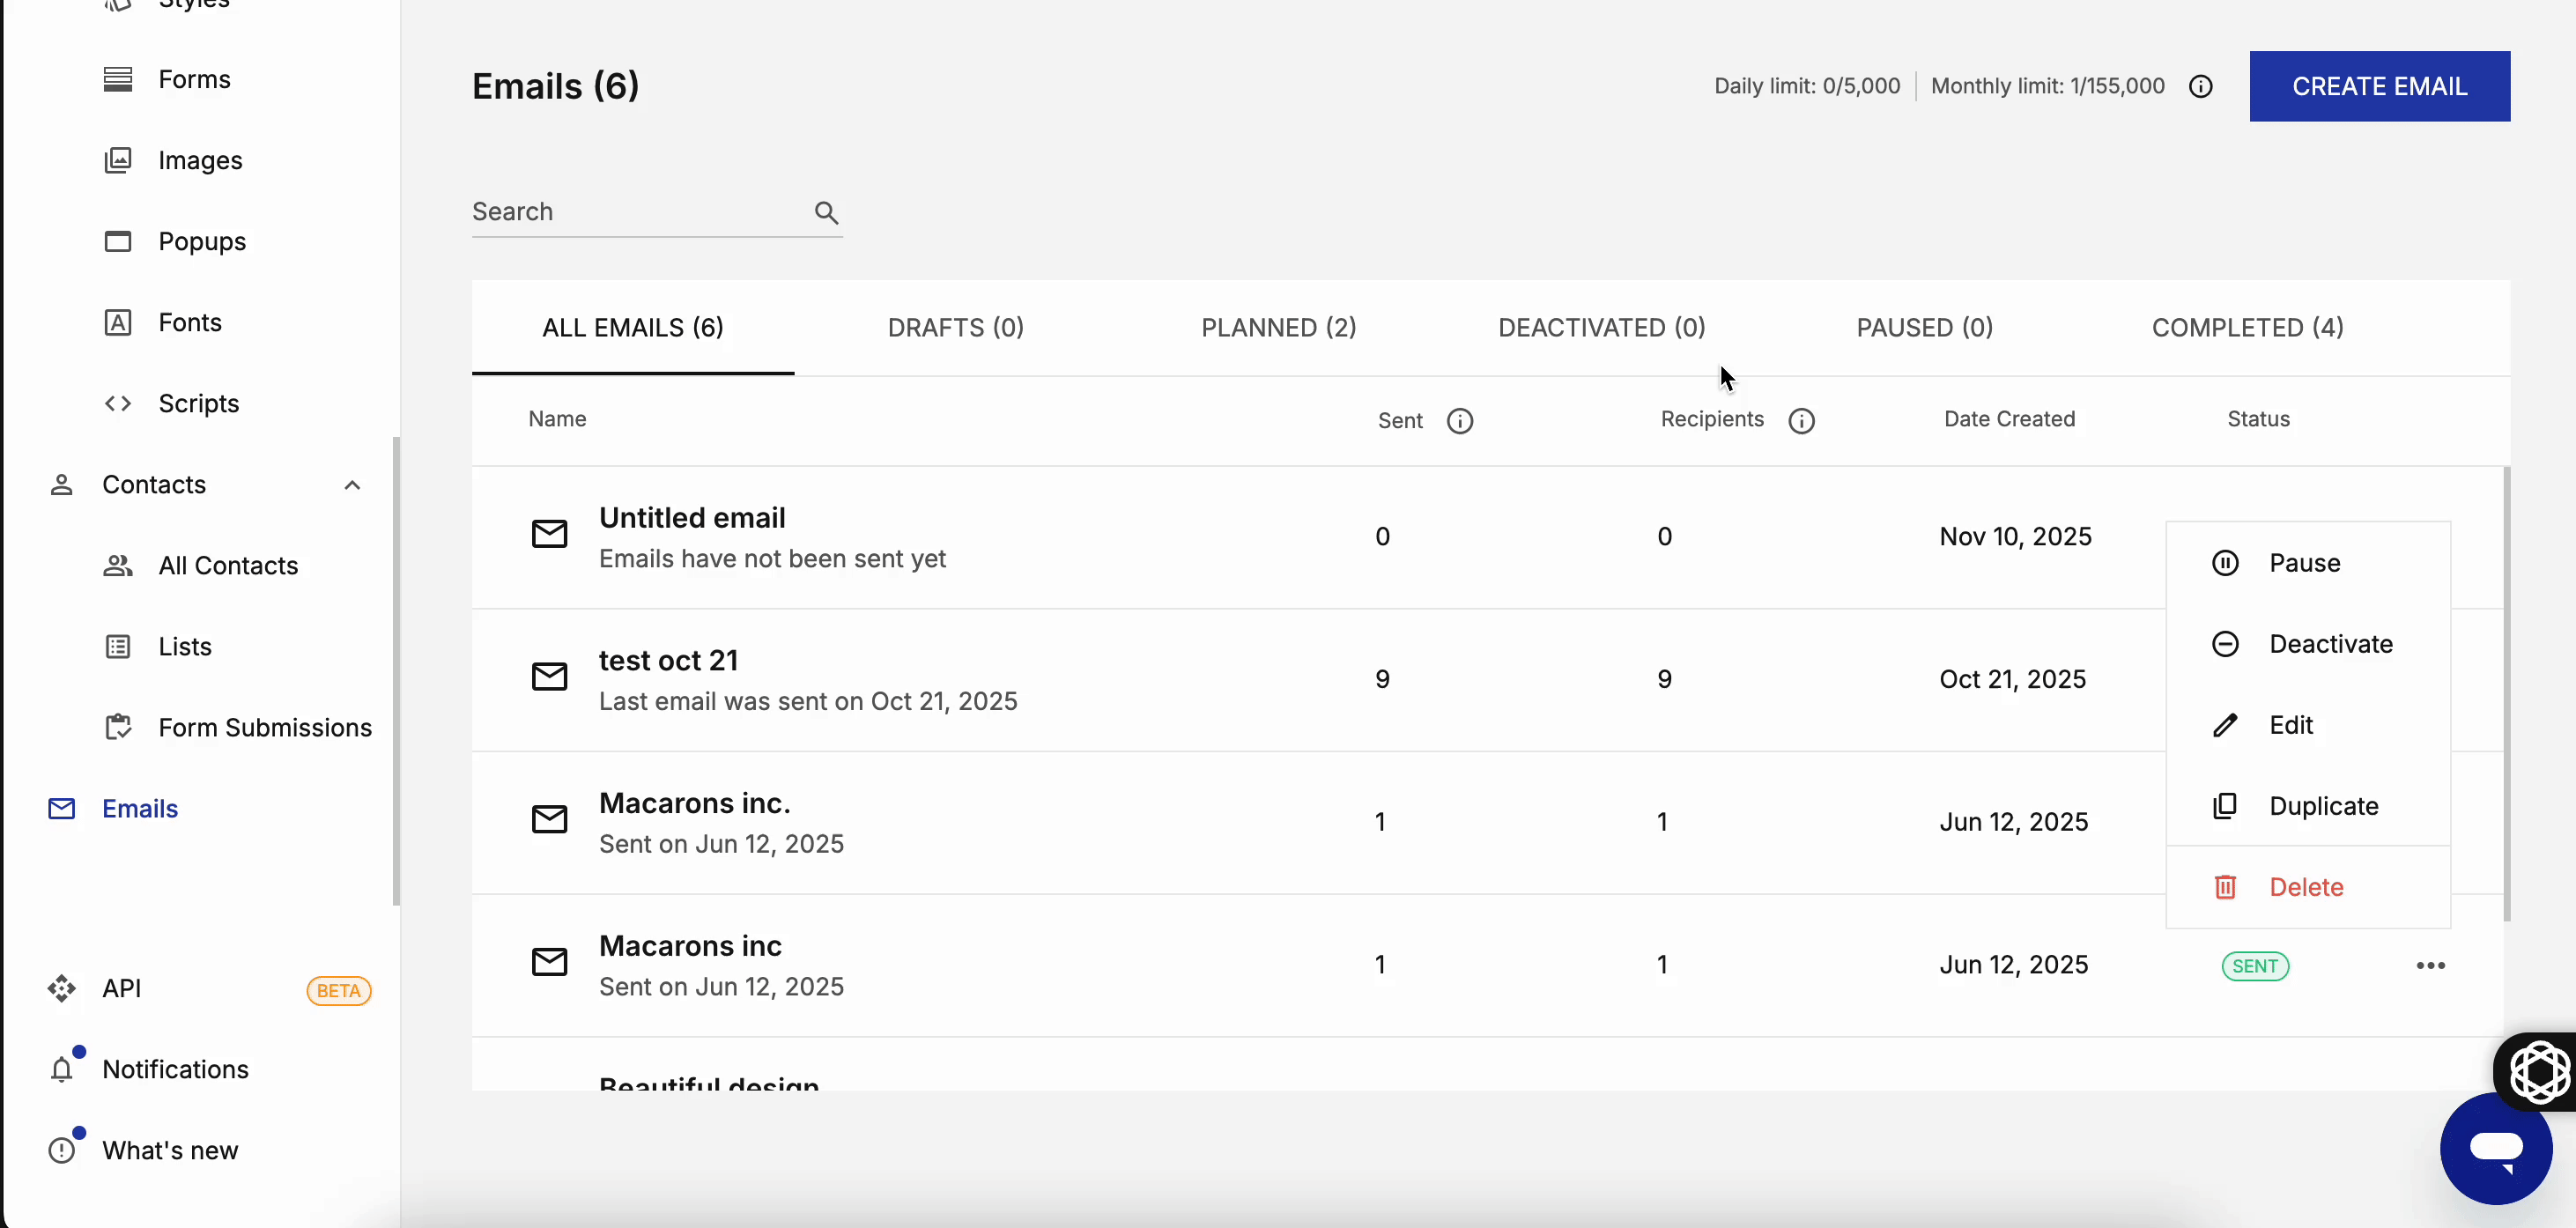Open Form Submissions in the sidebar

264,727
